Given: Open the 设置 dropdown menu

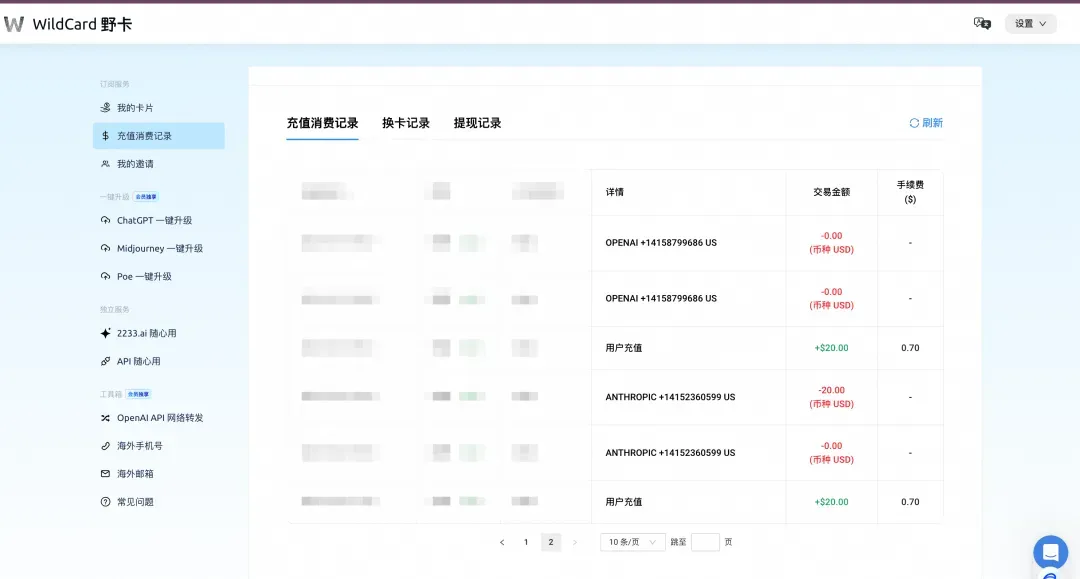Looking at the screenshot, I should tap(1030, 23).
